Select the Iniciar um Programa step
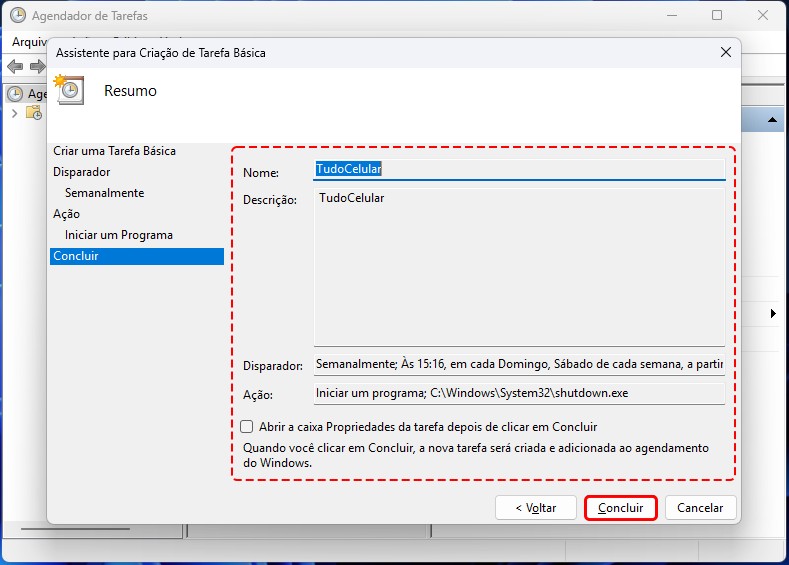The image size is (789, 565). (x=118, y=235)
